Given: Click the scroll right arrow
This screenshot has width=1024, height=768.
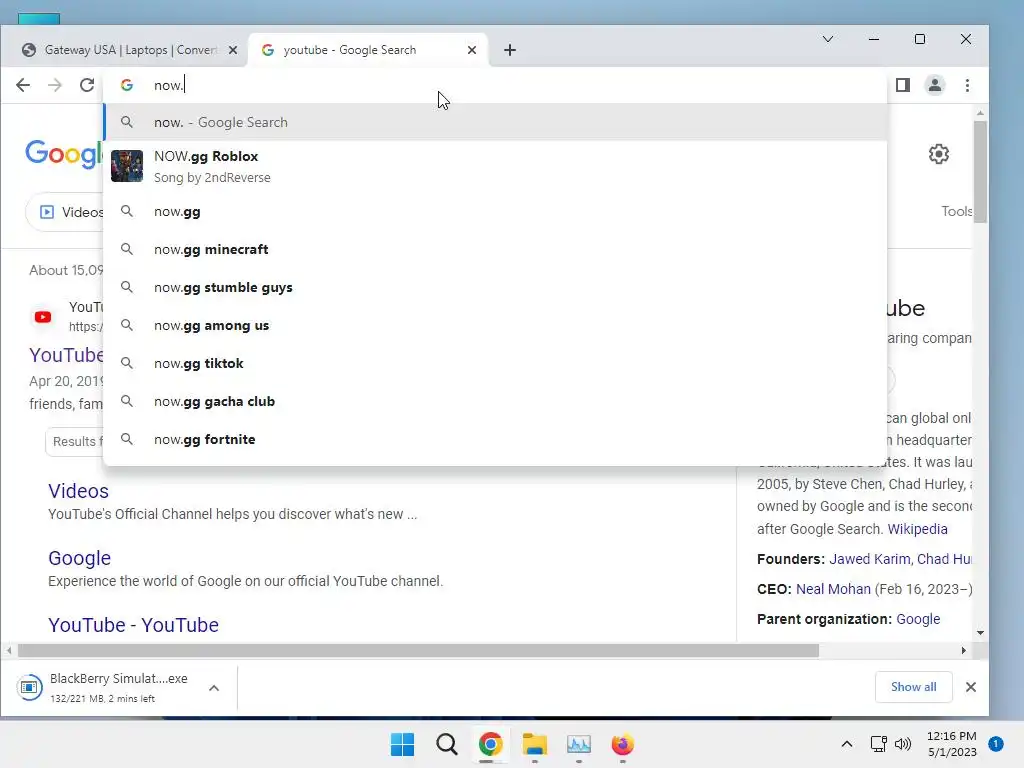Looking at the screenshot, I should [963, 650].
